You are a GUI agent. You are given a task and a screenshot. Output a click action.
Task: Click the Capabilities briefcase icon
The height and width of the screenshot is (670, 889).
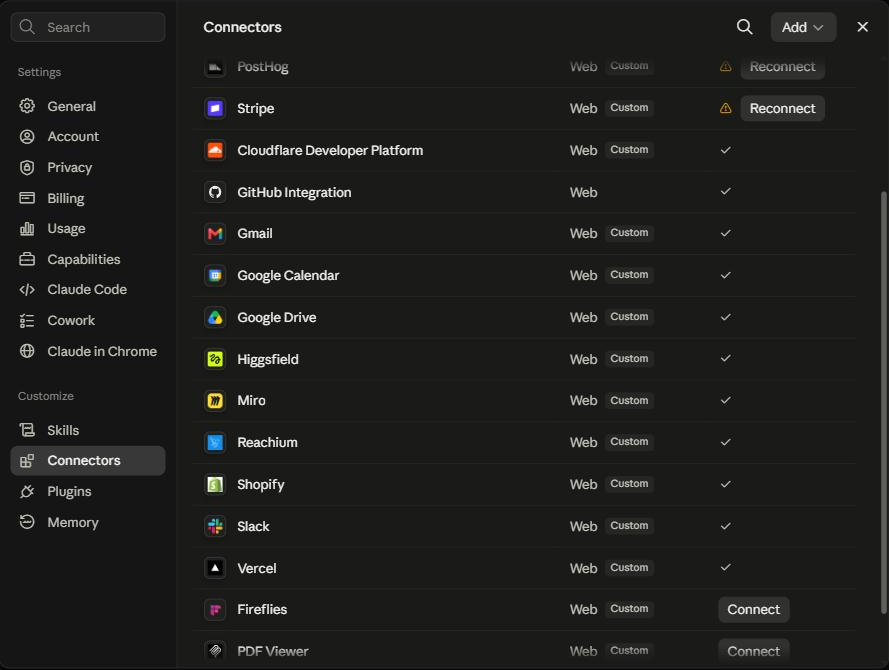pos(27,259)
